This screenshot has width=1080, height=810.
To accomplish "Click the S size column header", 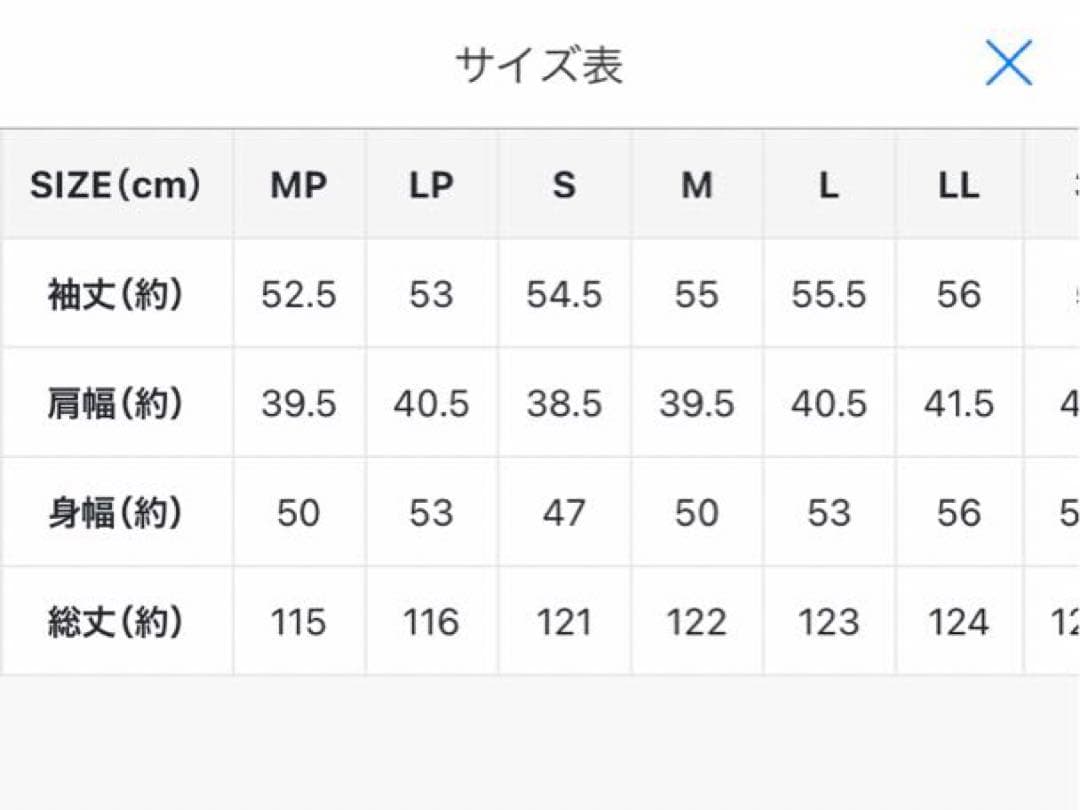I will (x=563, y=185).
